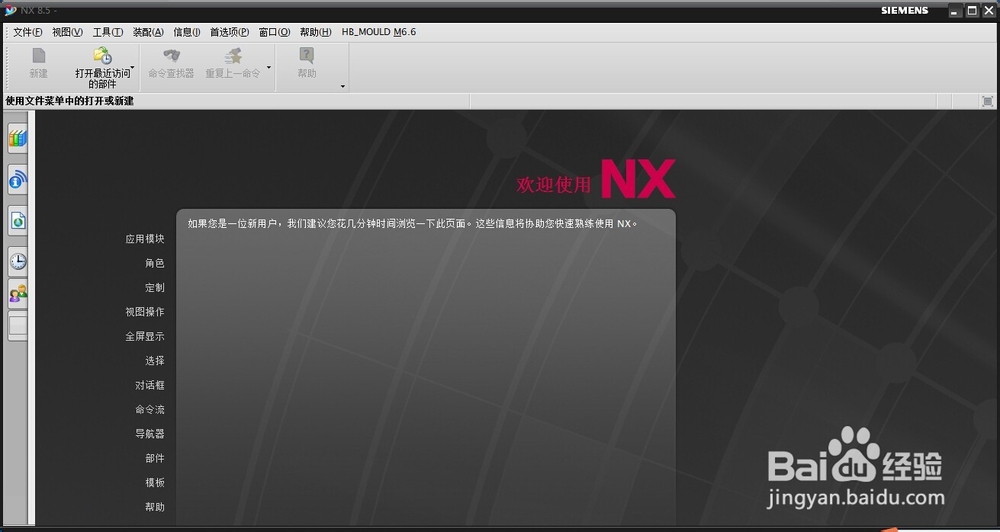Click the blank sidebar tab below Roles

pos(18,326)
